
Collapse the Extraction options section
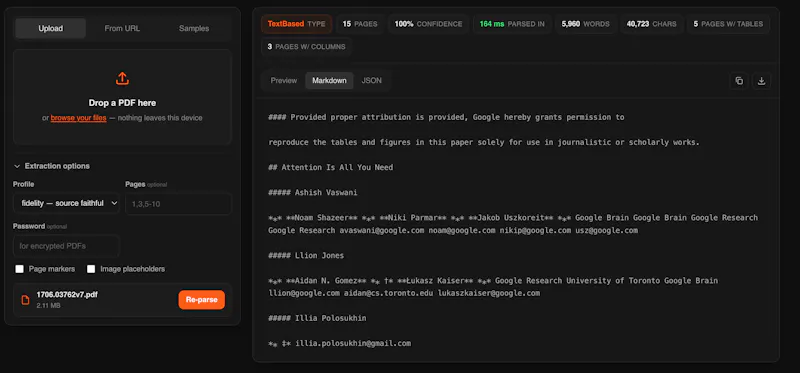(x=52, y=166)
